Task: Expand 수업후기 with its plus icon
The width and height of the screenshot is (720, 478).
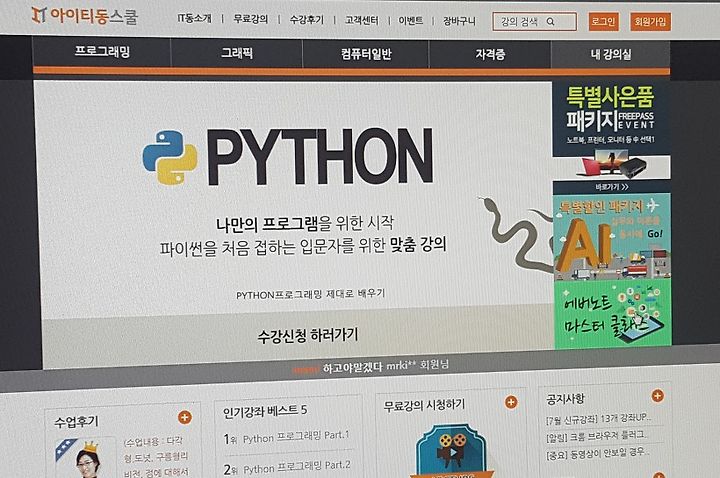Action: [x=185, y=417]
